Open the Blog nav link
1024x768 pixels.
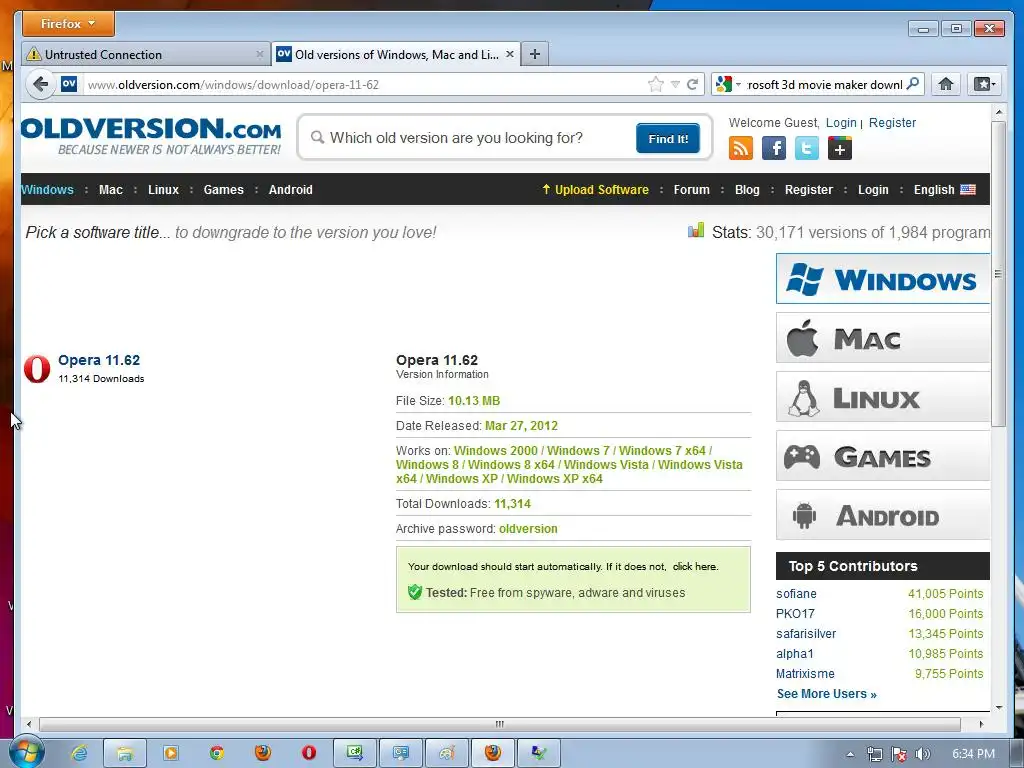tap(747, 189)
